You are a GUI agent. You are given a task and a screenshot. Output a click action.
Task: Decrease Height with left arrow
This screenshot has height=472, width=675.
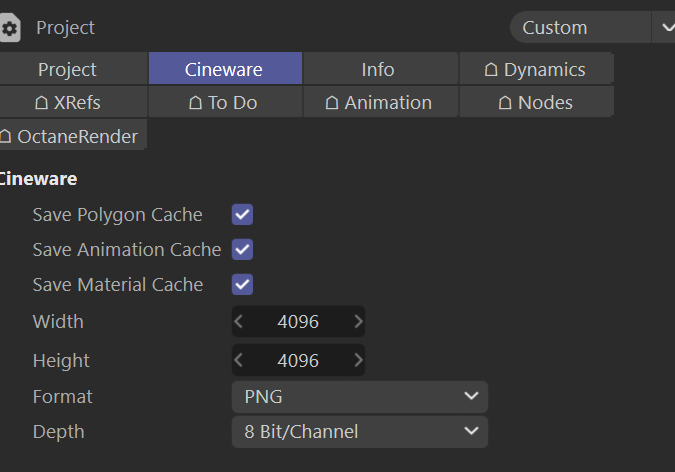239,360
